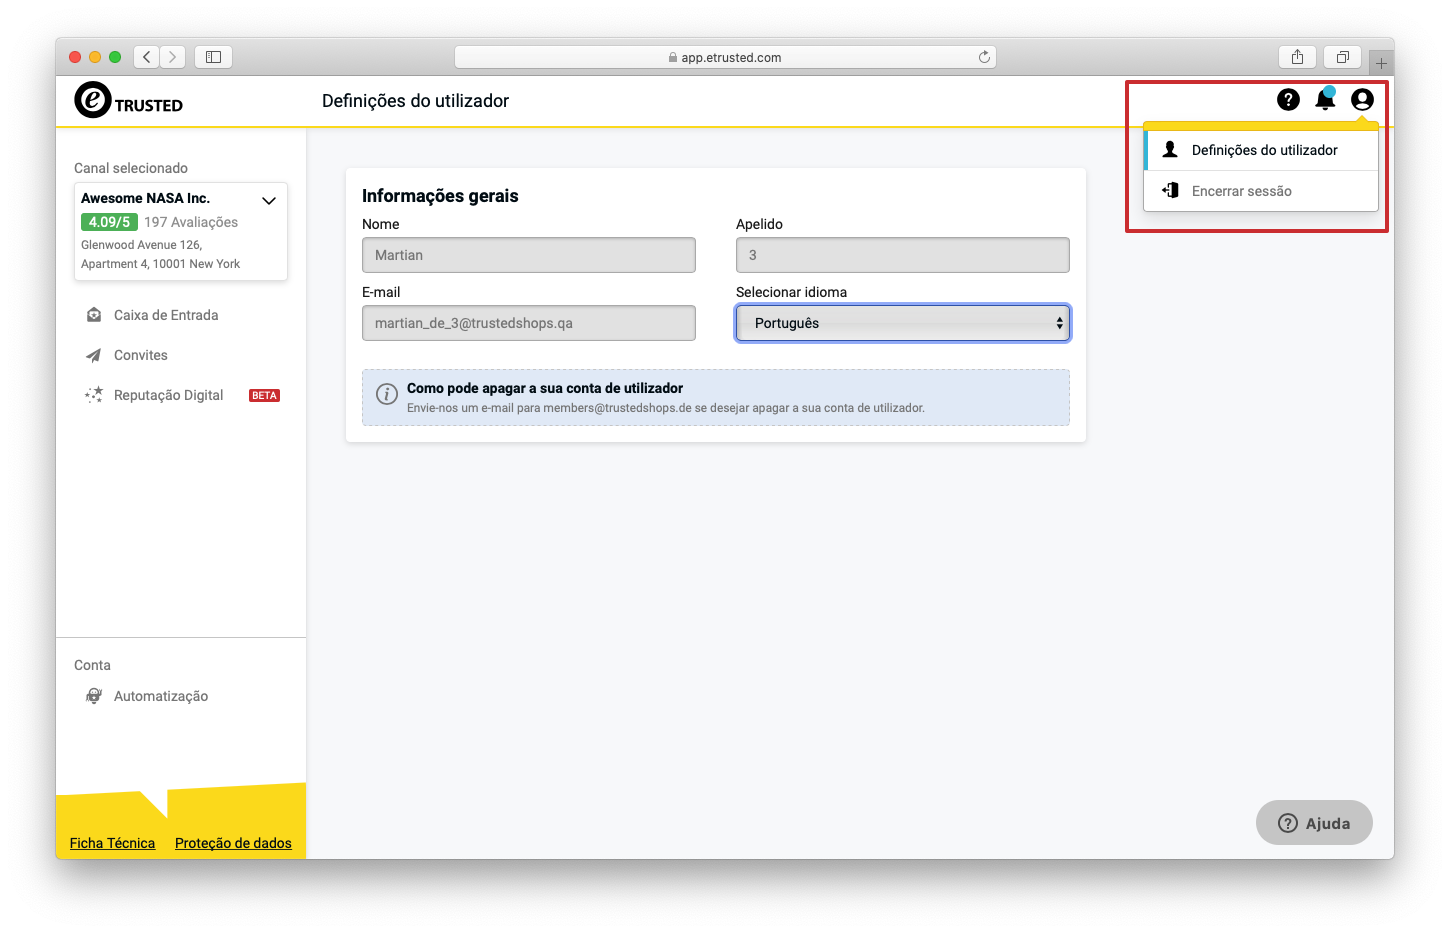Go back with Safari's back arrow
Image resolution: width=1450 pixels, height=933 pixels.
147,57
